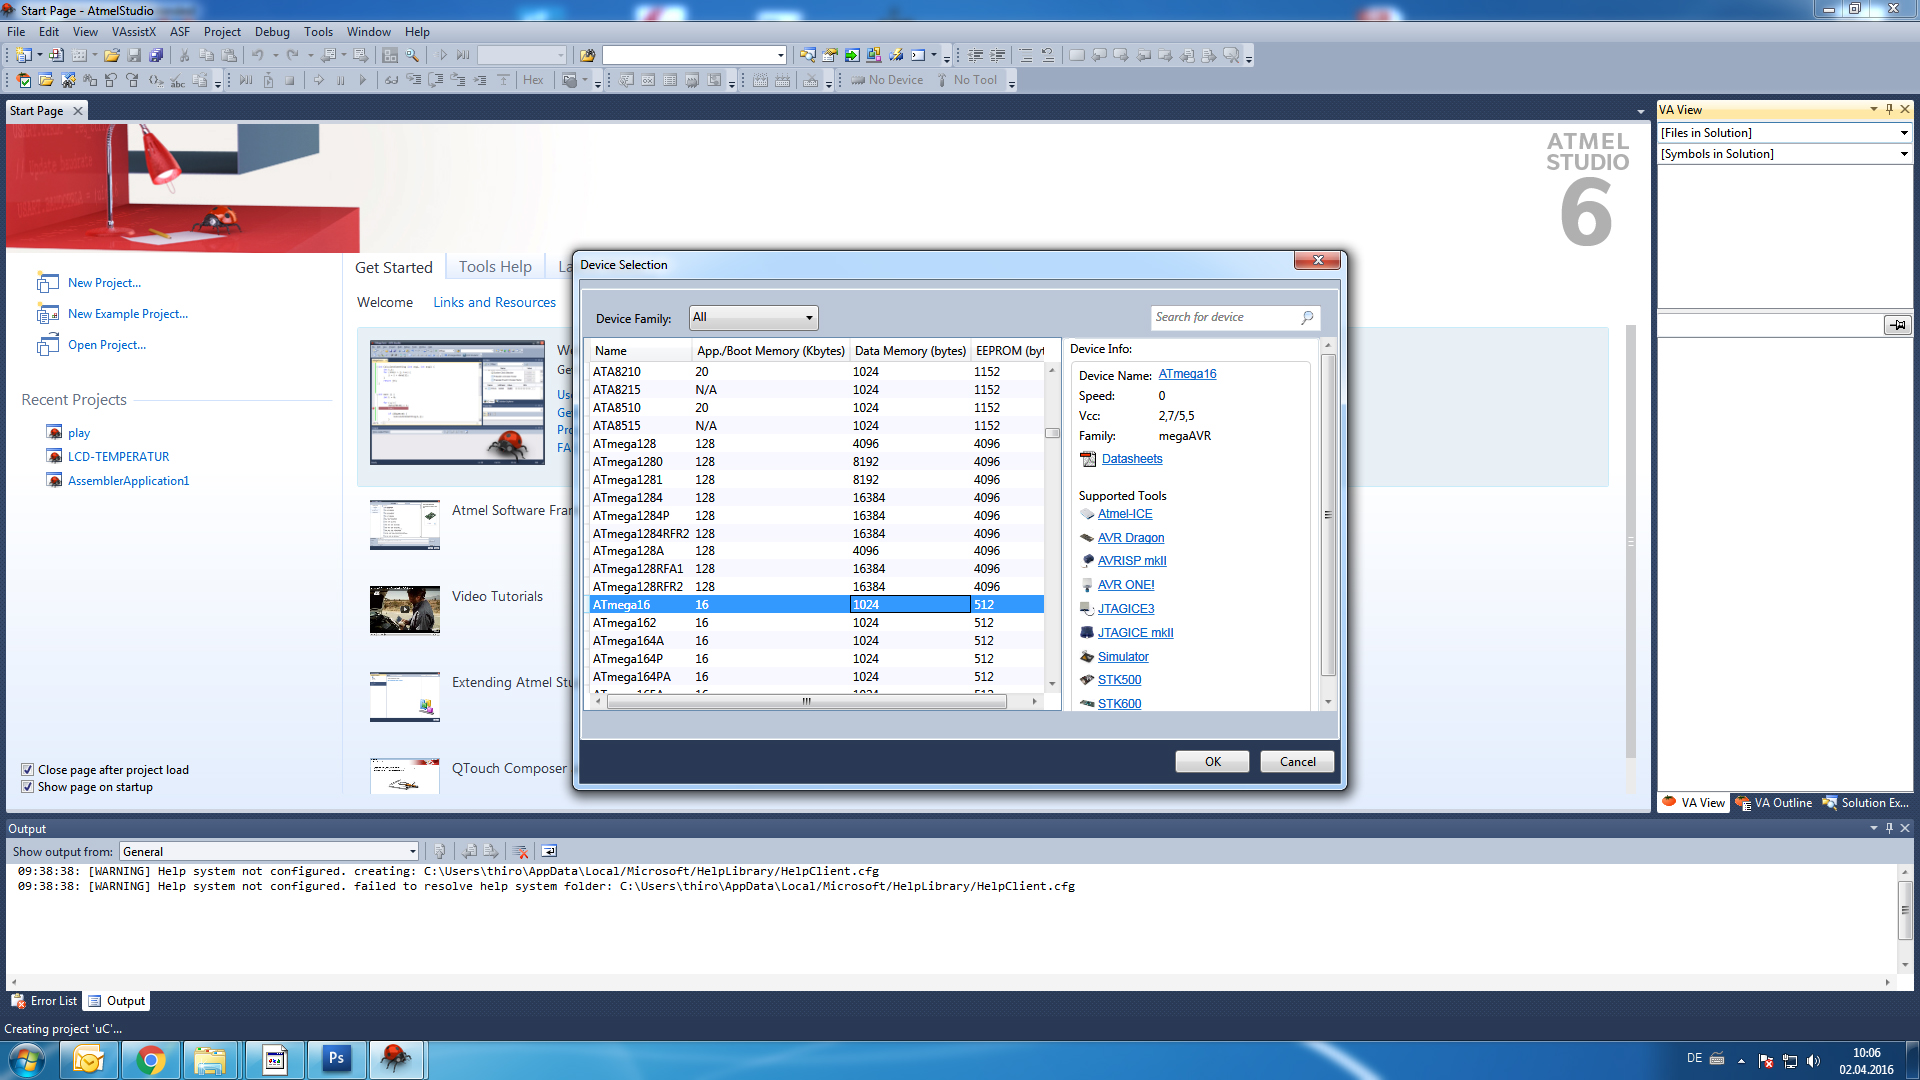Open Chrome from the taskbar
Screen dimensions: 1920x1080
coord(150,1060)
